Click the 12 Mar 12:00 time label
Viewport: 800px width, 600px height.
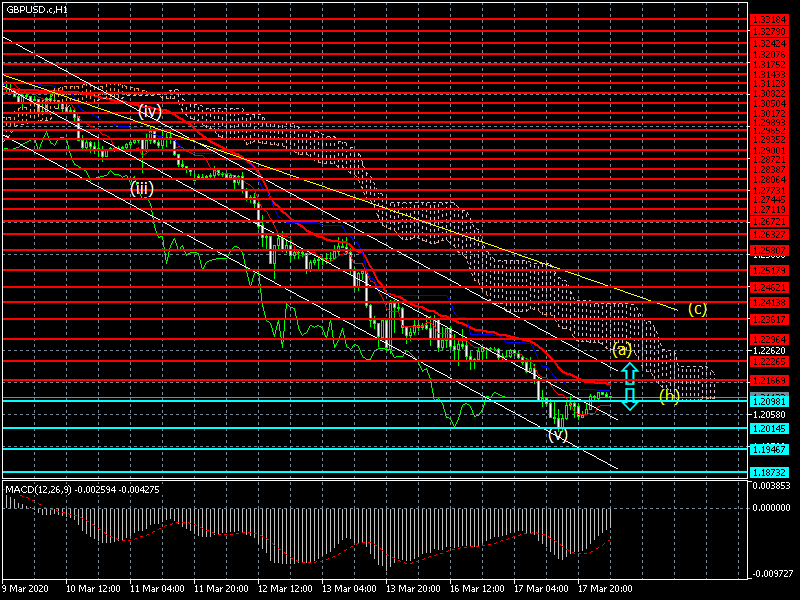coord(285,588)
